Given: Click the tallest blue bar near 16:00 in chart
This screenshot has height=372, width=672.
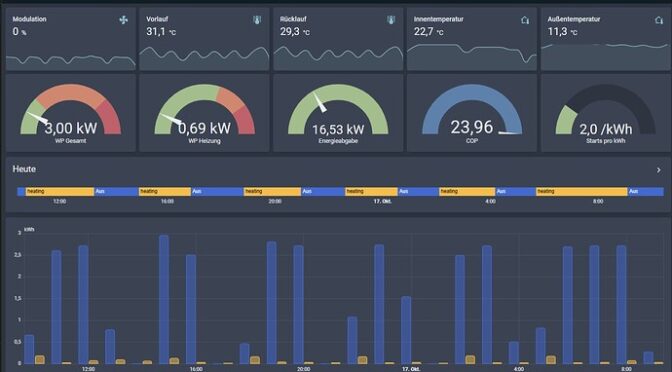Looking at the screenshot, I should [x=164, y=299].
